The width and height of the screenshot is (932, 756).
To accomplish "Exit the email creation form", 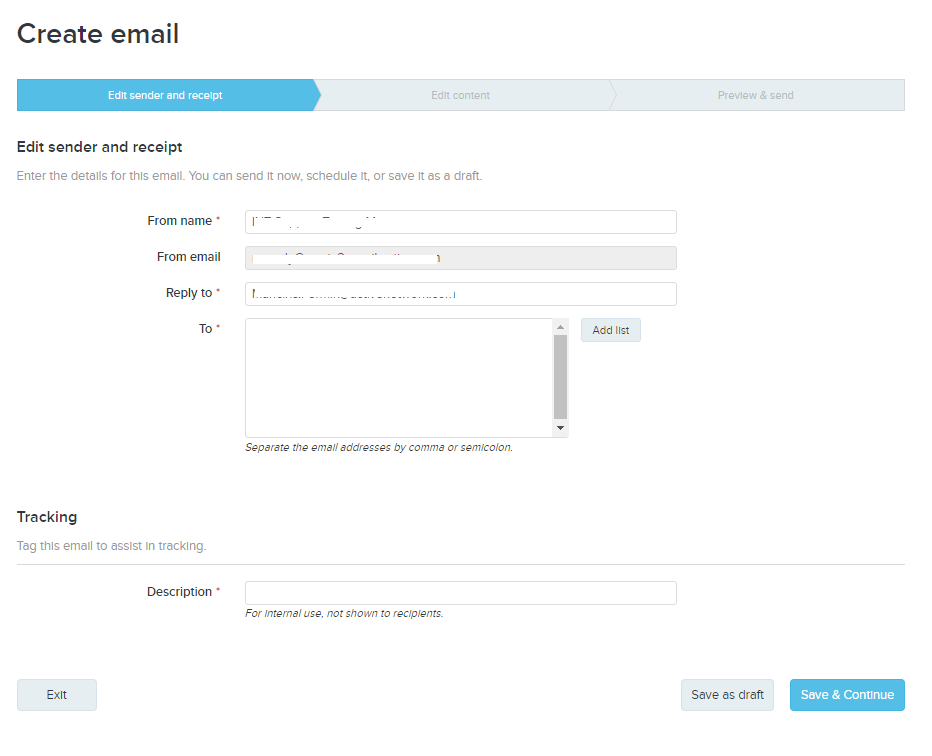I will click(57, 695).
